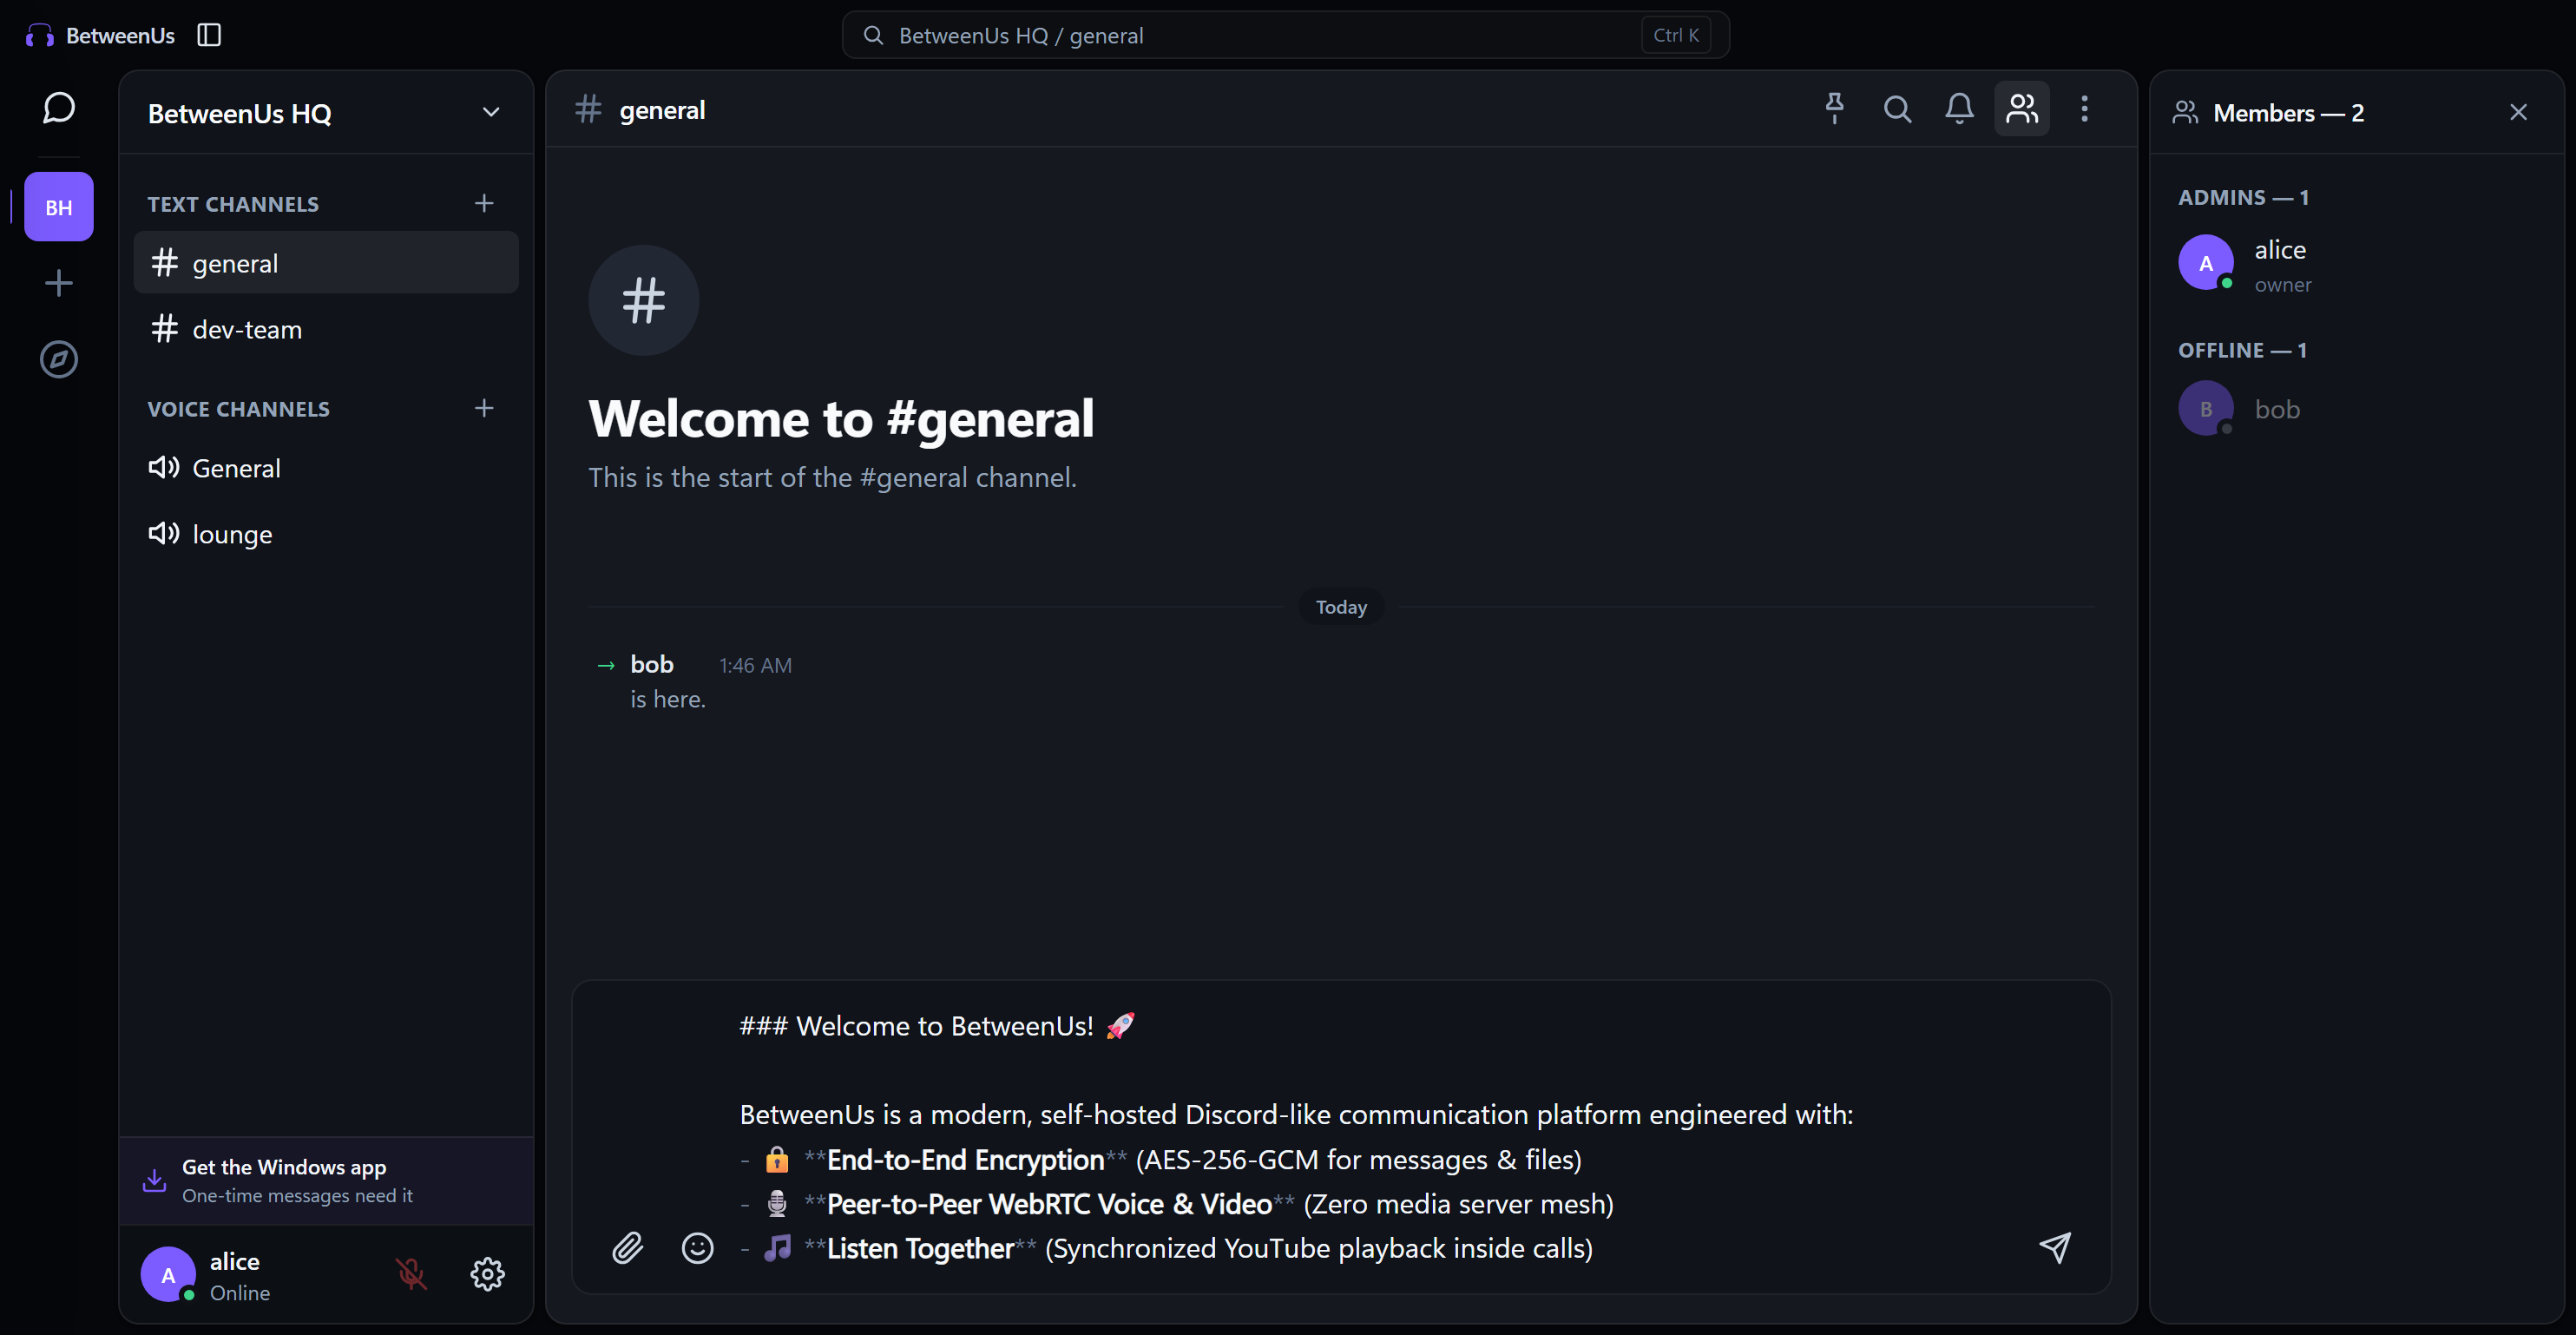Open notification bell settings
The image size is (2576, 1335).
coord(1959,108)
